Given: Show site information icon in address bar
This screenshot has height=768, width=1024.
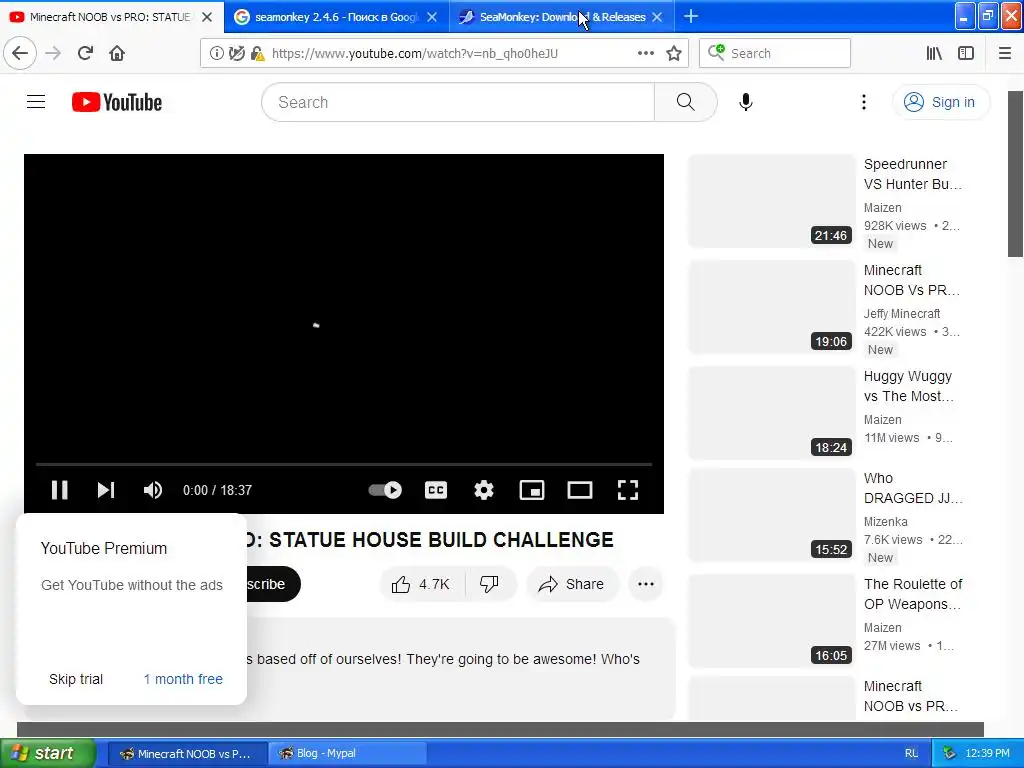Looking at the screenshot, I should (216, 54).
